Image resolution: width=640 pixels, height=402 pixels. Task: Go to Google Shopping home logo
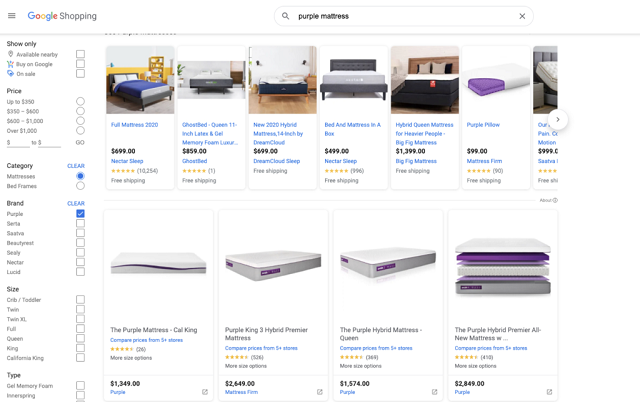click(61, 16)
